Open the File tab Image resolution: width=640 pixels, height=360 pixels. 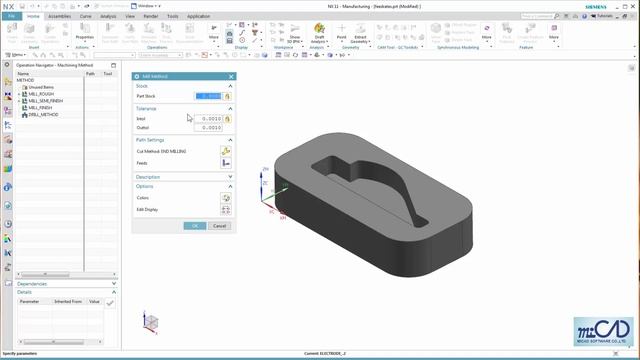point(12,16)
